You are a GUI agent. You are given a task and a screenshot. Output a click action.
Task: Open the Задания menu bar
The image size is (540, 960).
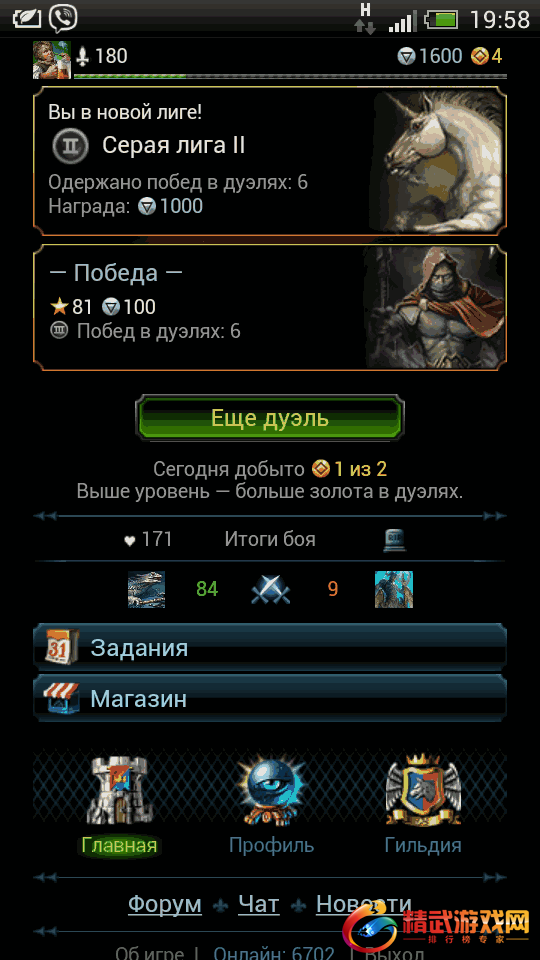(270, 647)
